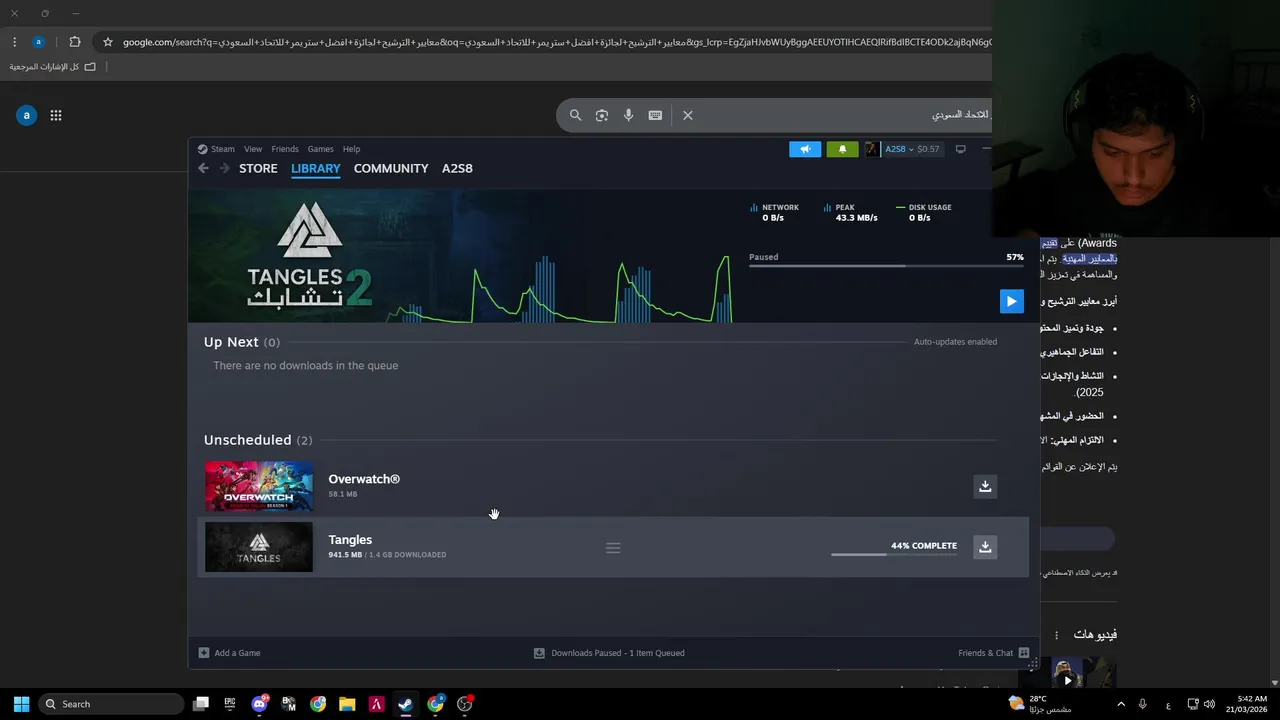Click the plus icon beside Add a Game
Screen dimensions: 1280x720
204,653
